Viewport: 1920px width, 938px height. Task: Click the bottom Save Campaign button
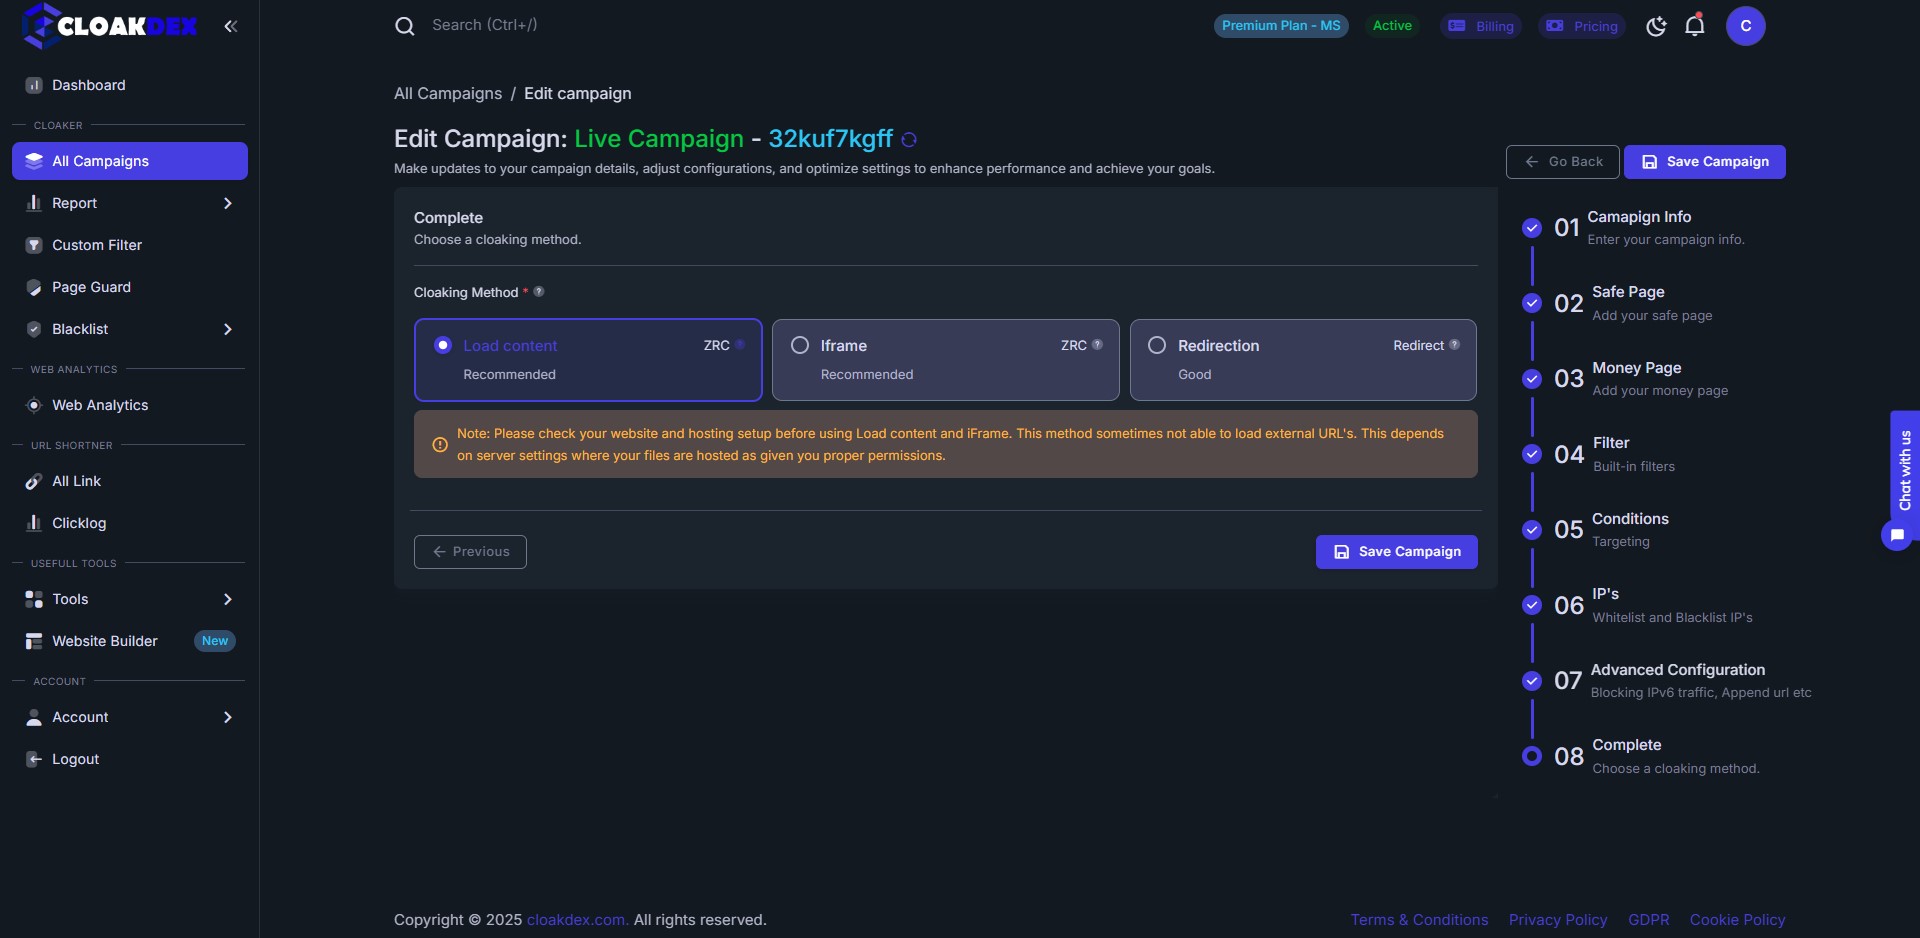pos(1397,552)
